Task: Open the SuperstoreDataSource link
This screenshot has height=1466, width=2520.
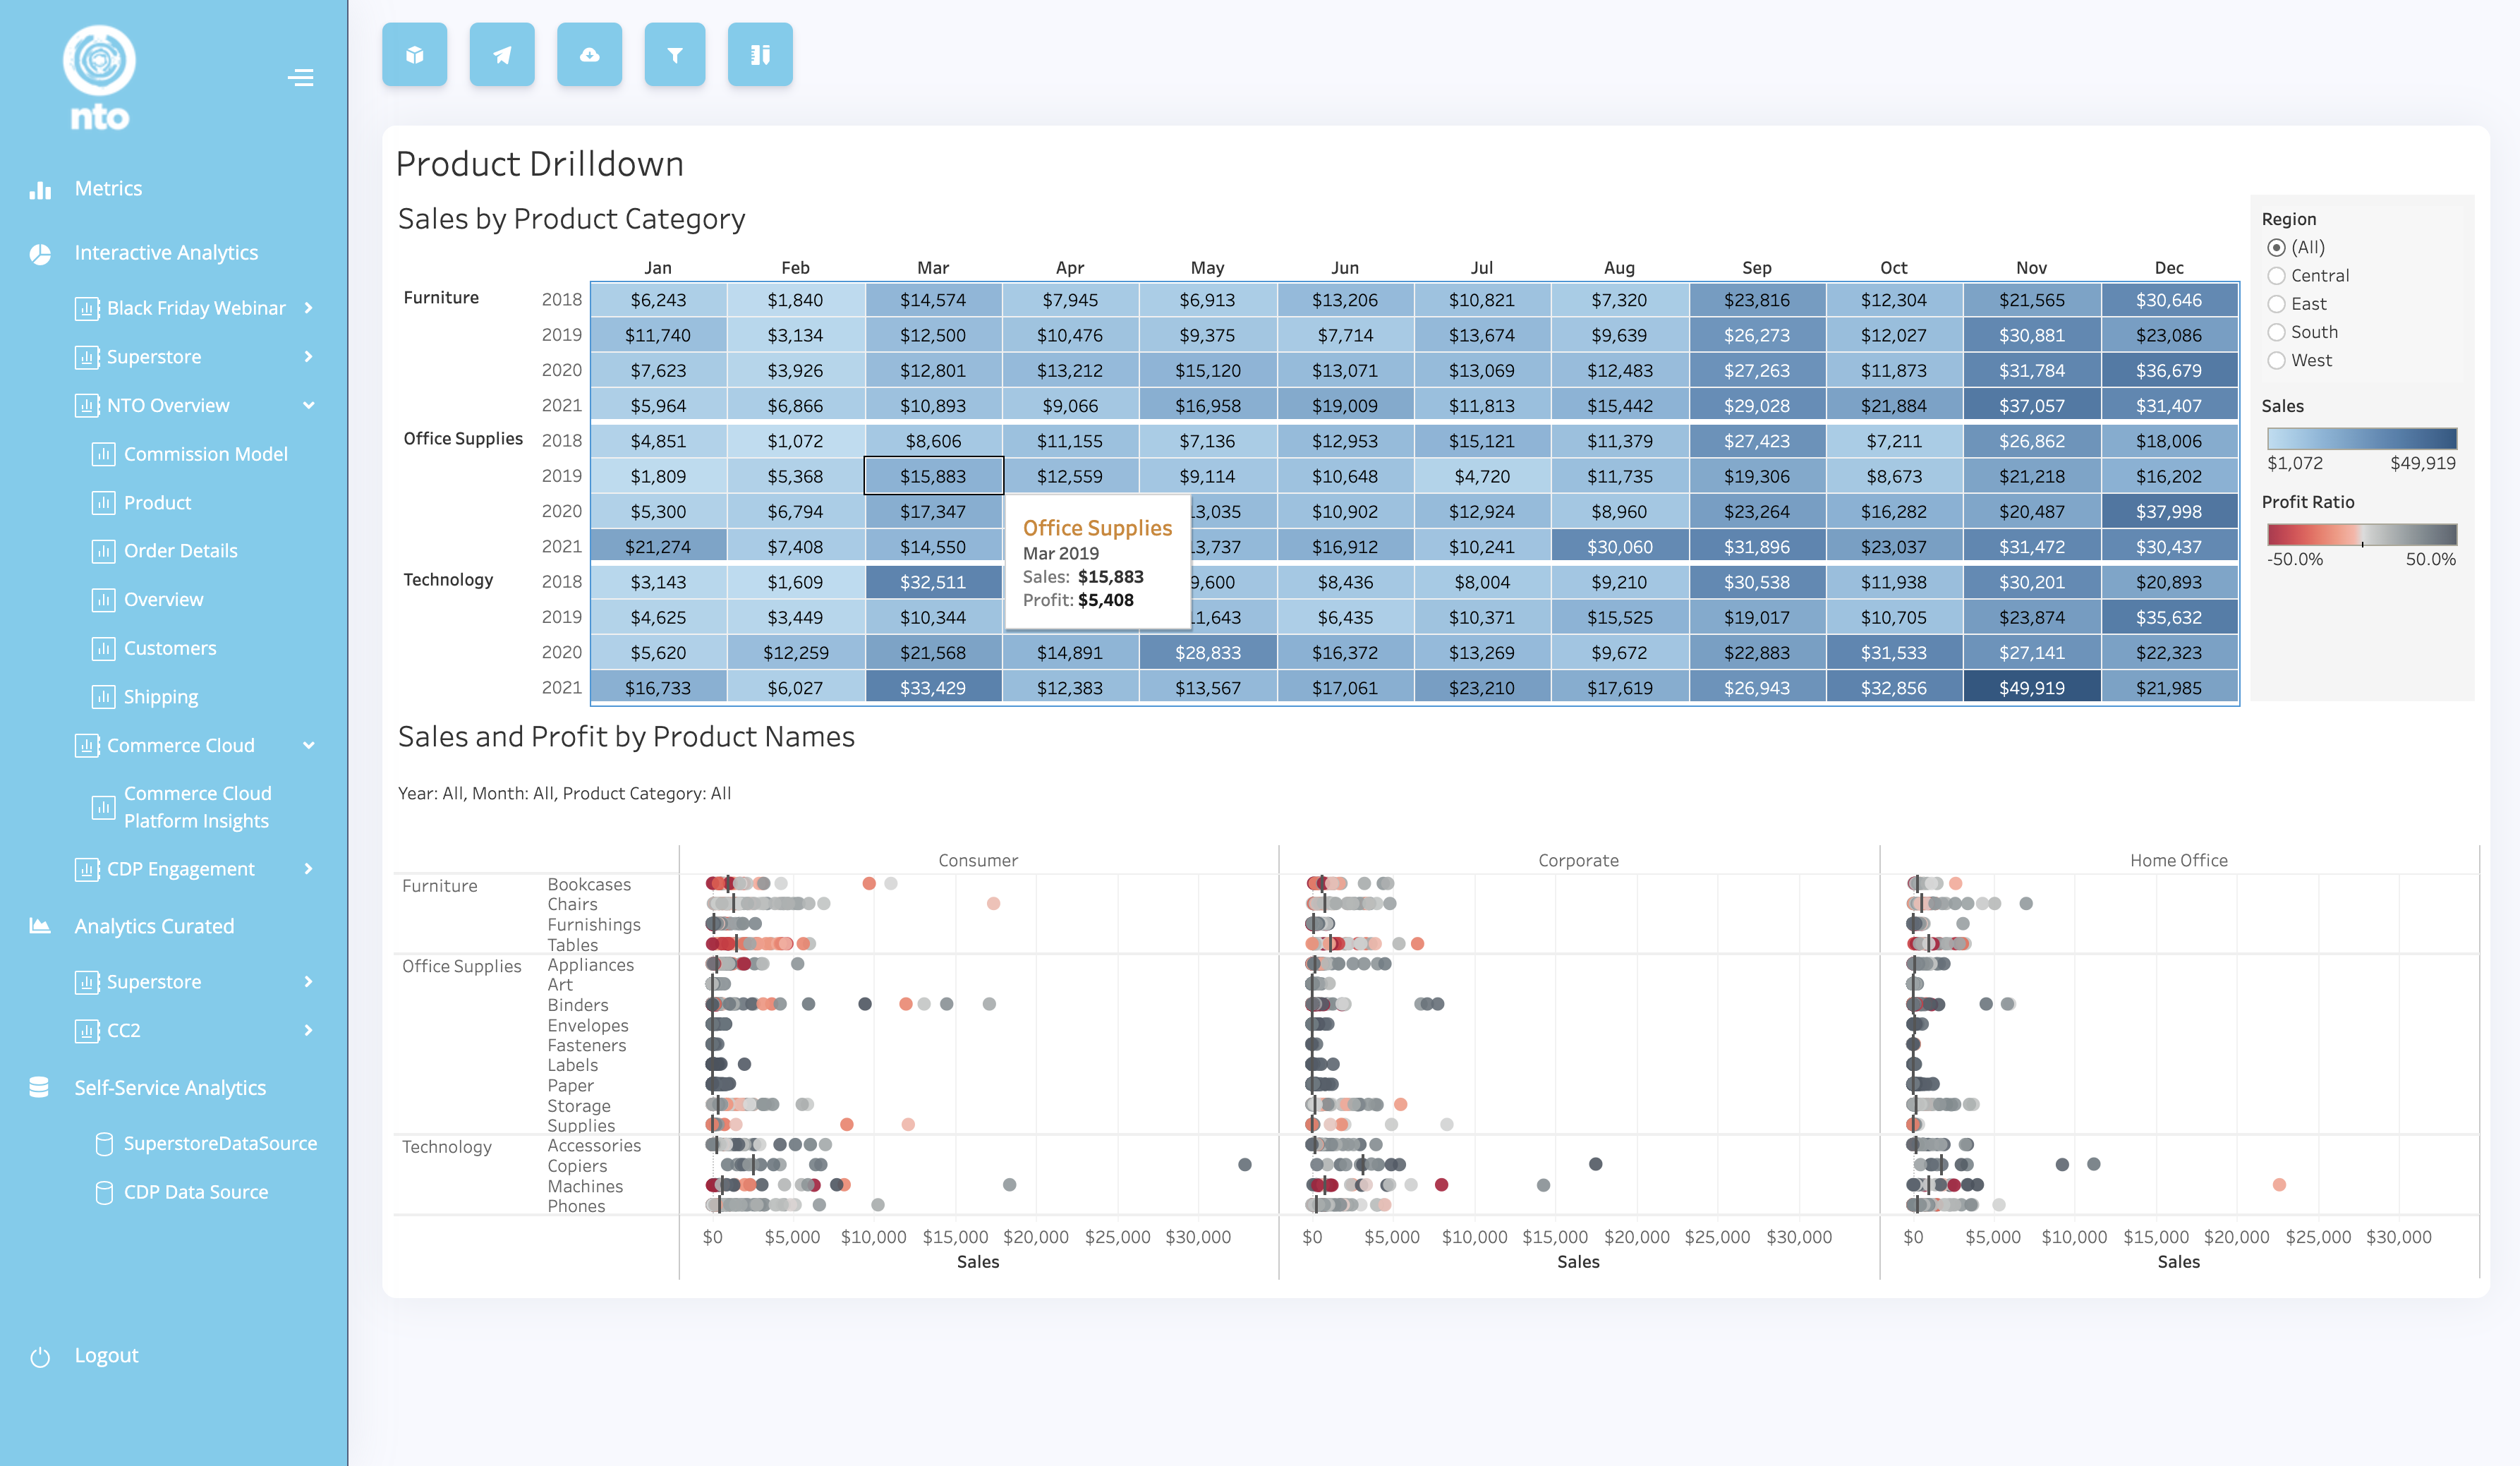Action: click(x=220, y=1143)
